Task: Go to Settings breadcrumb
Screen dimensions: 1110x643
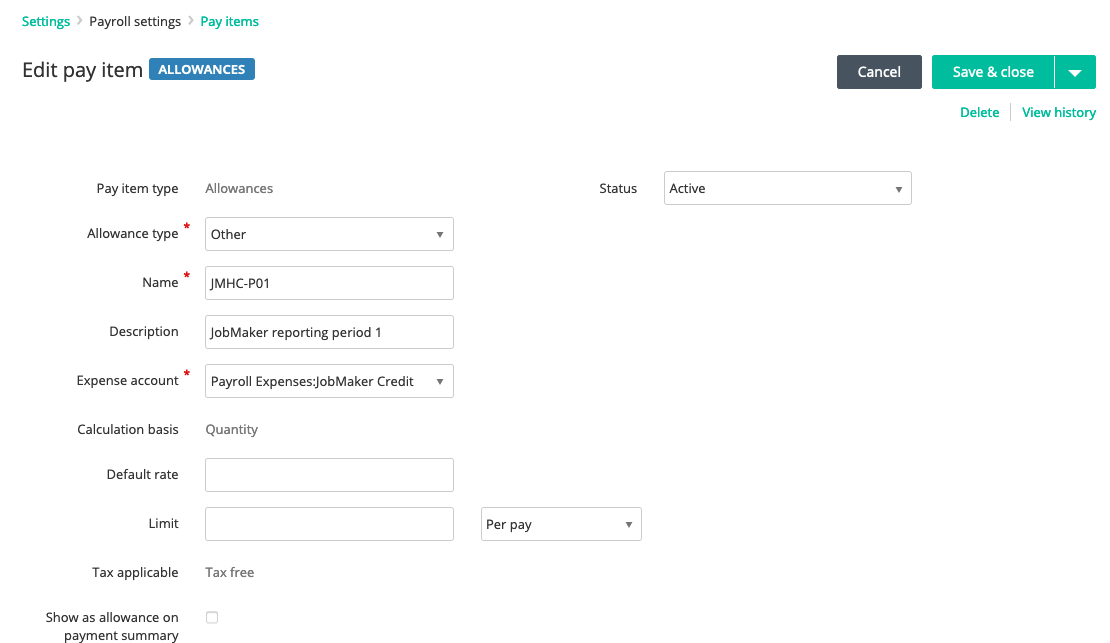Action: click(46, 21)
